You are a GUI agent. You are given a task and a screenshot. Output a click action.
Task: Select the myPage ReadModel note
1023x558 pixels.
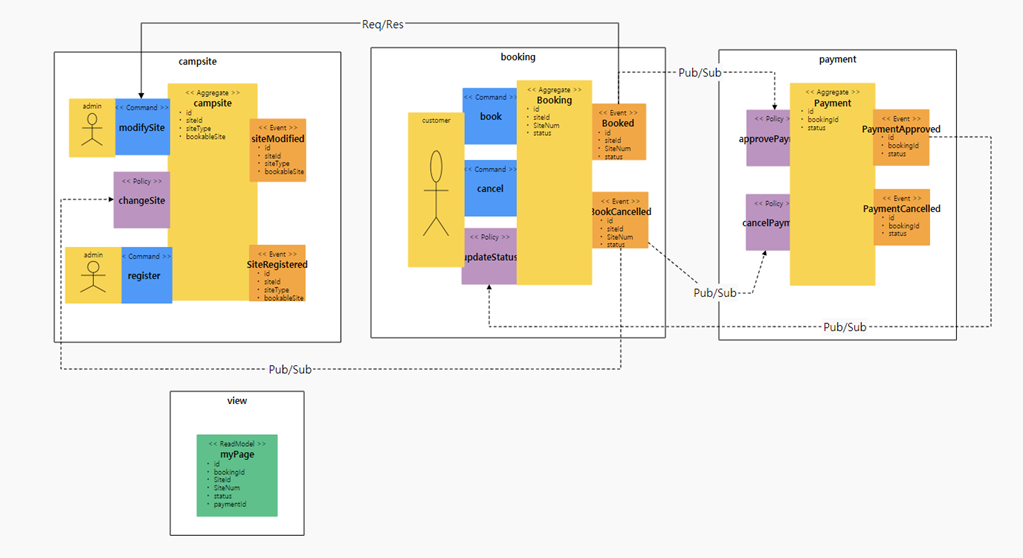[x=237, y=476]
